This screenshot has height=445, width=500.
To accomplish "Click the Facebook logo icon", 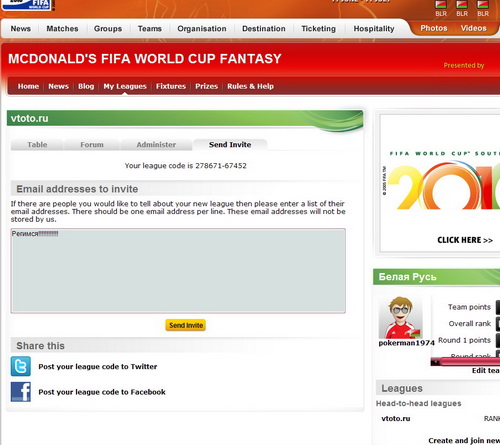I will [21, 392].
